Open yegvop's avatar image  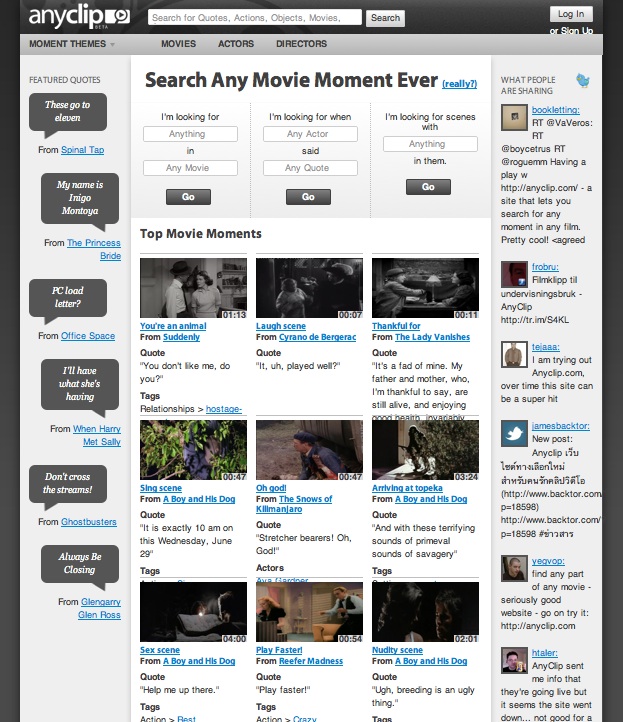[x=514, y=568]
